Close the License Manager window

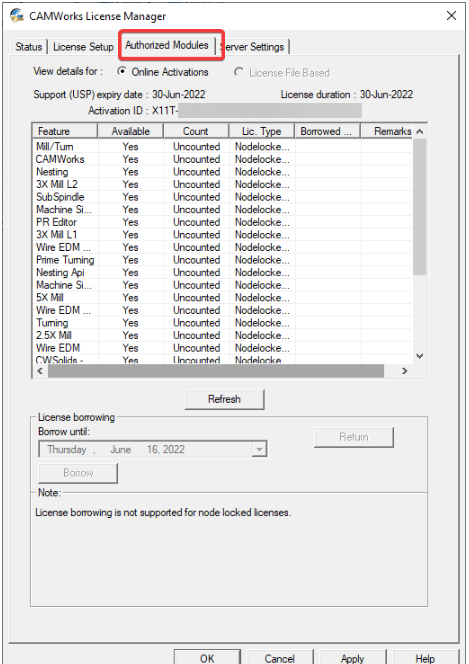[451, 16]
